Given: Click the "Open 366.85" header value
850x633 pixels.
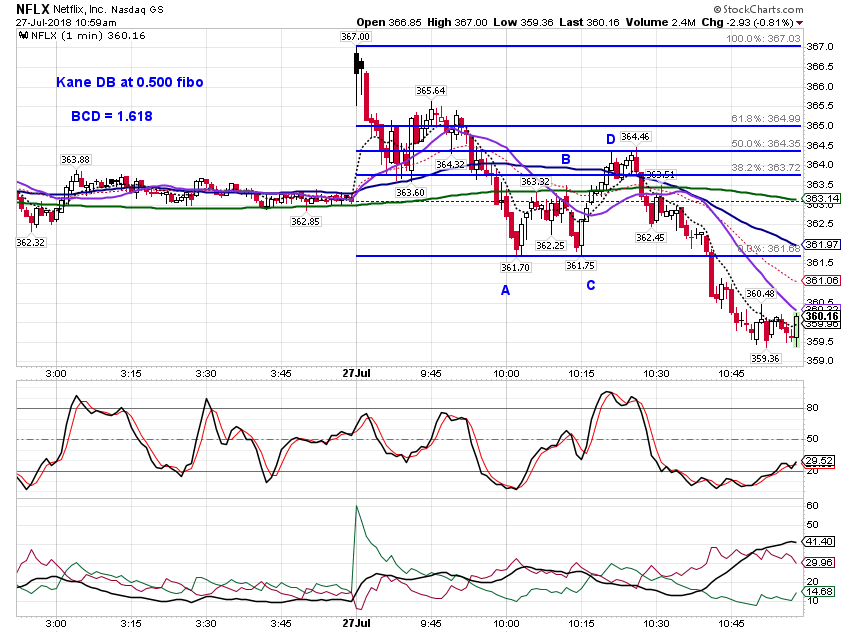Looking at the screenshot, I should point(389,22).
